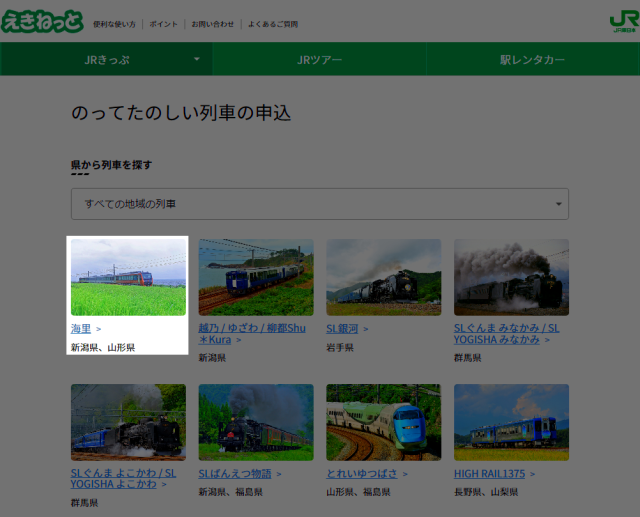The image size is (640, 517).
Task: Open 便利な使い方 link
Action: pyautogui.click(x=114, y=24)
